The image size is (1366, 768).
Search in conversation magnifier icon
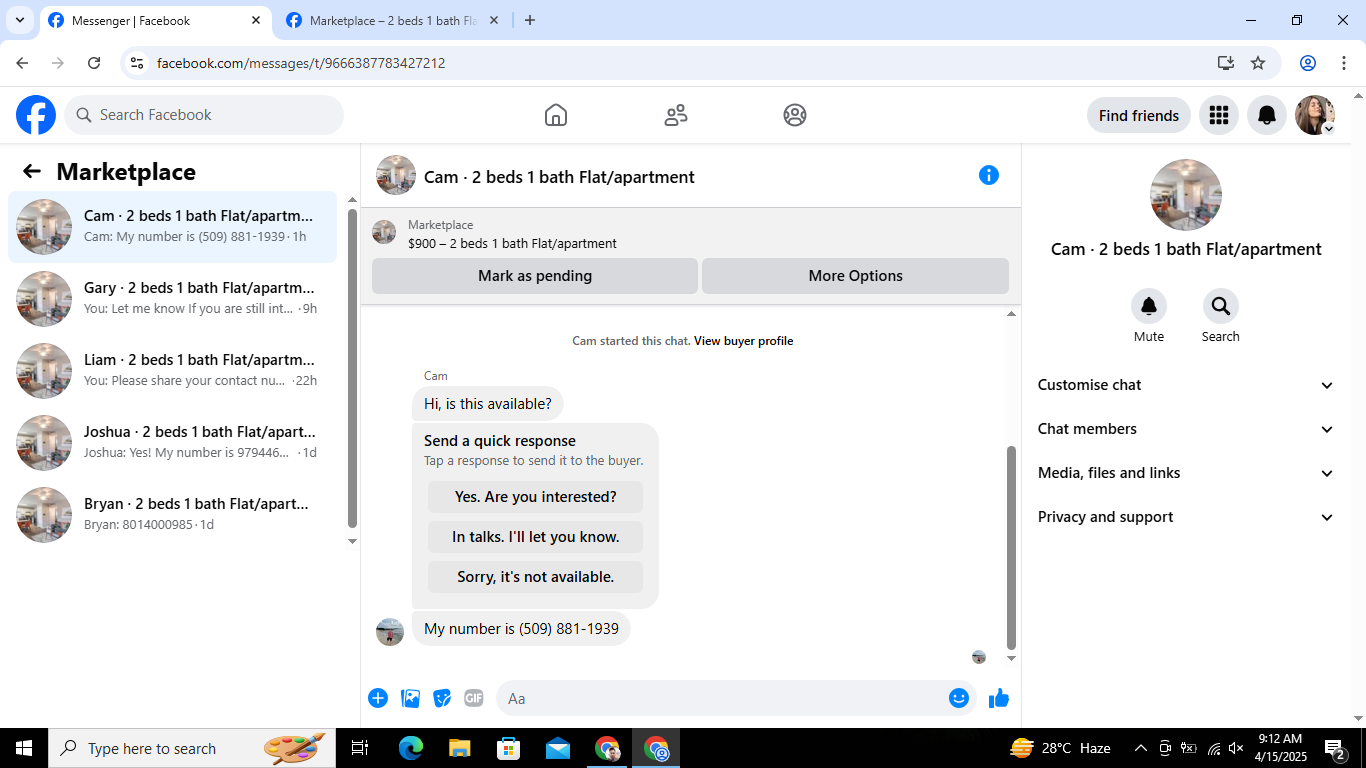point(1221,306)
